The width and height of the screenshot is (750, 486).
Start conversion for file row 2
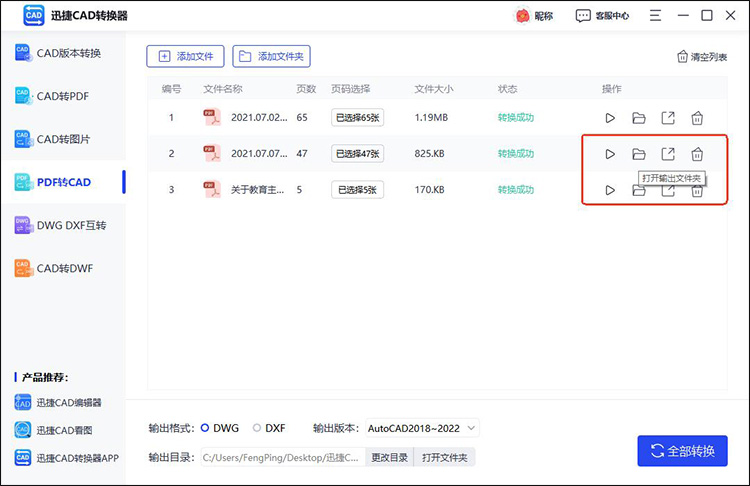610,154
